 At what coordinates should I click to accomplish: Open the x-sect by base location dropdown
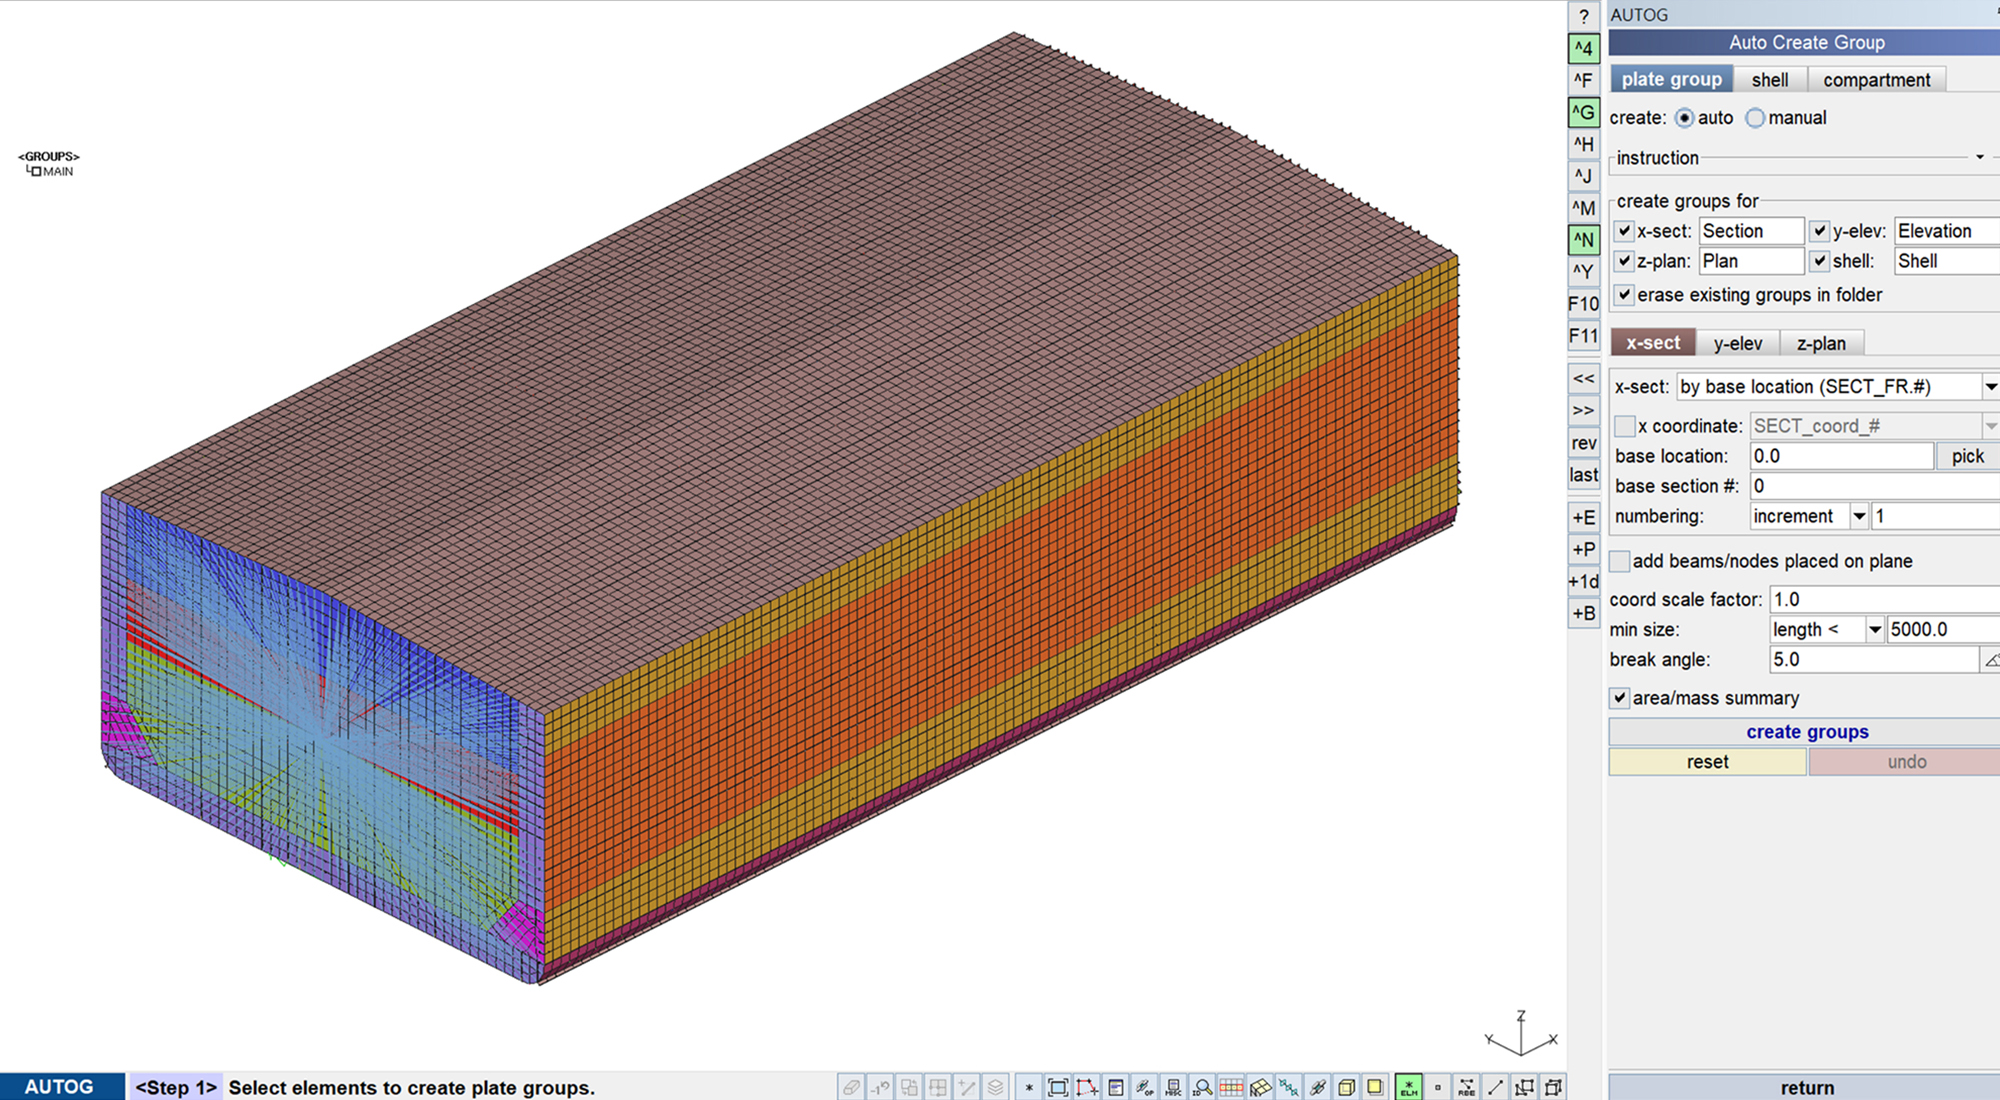point(1990,387)
